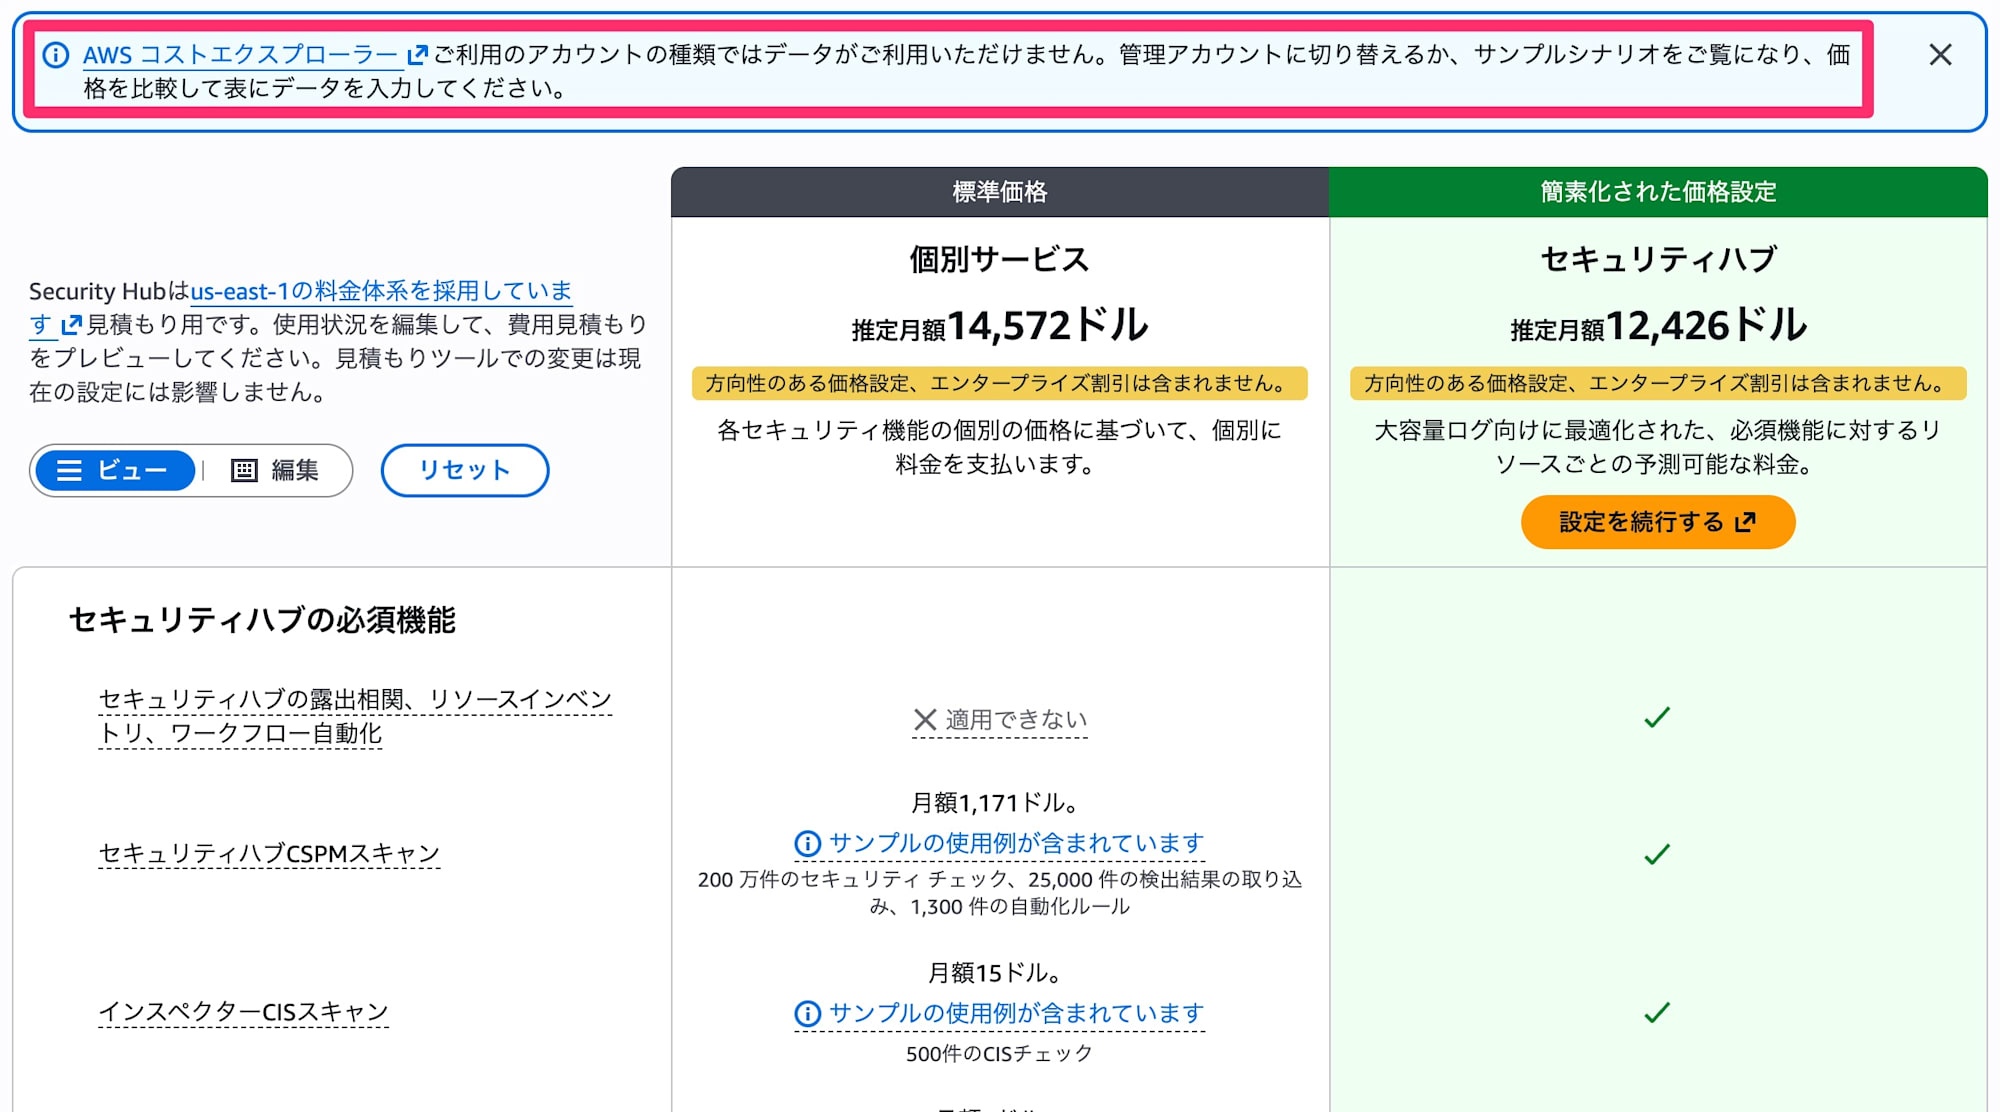This screenshot has width=2000, height=1112.
Task: Click the list icon inside the ビュー button
Action: click(x=71, y=470)
